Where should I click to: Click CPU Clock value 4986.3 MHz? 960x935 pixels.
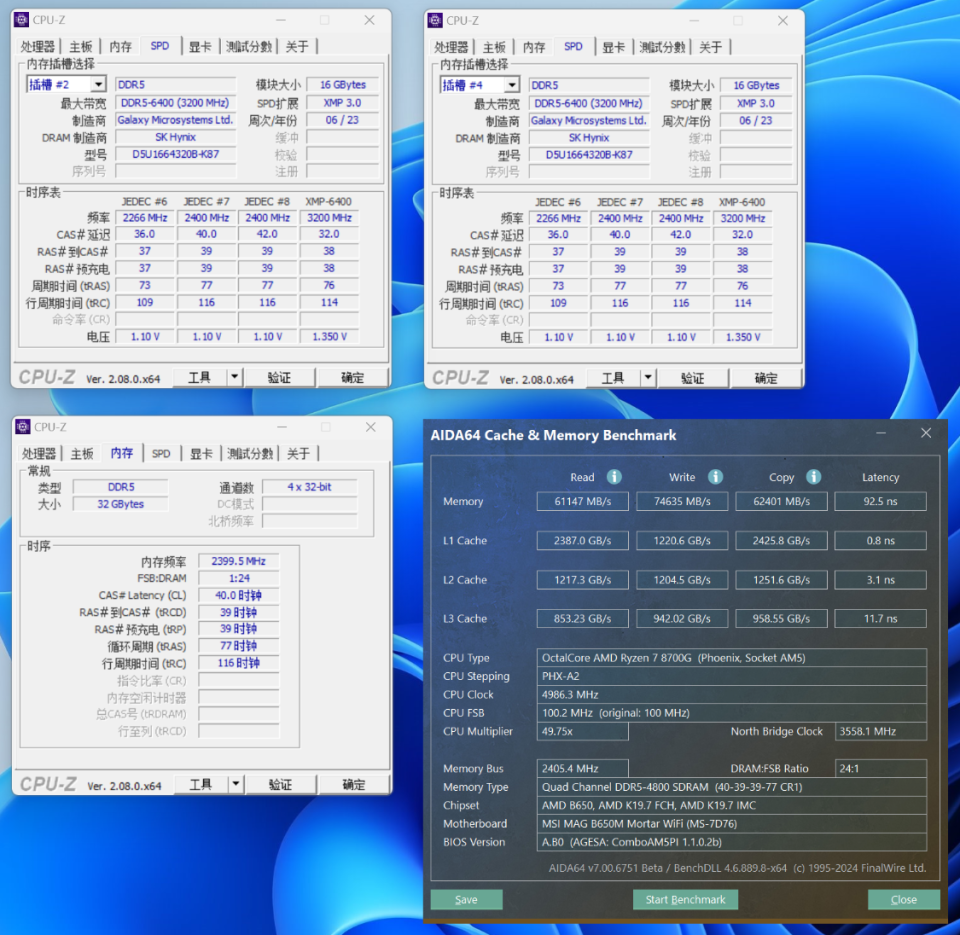tap(732, 694)
